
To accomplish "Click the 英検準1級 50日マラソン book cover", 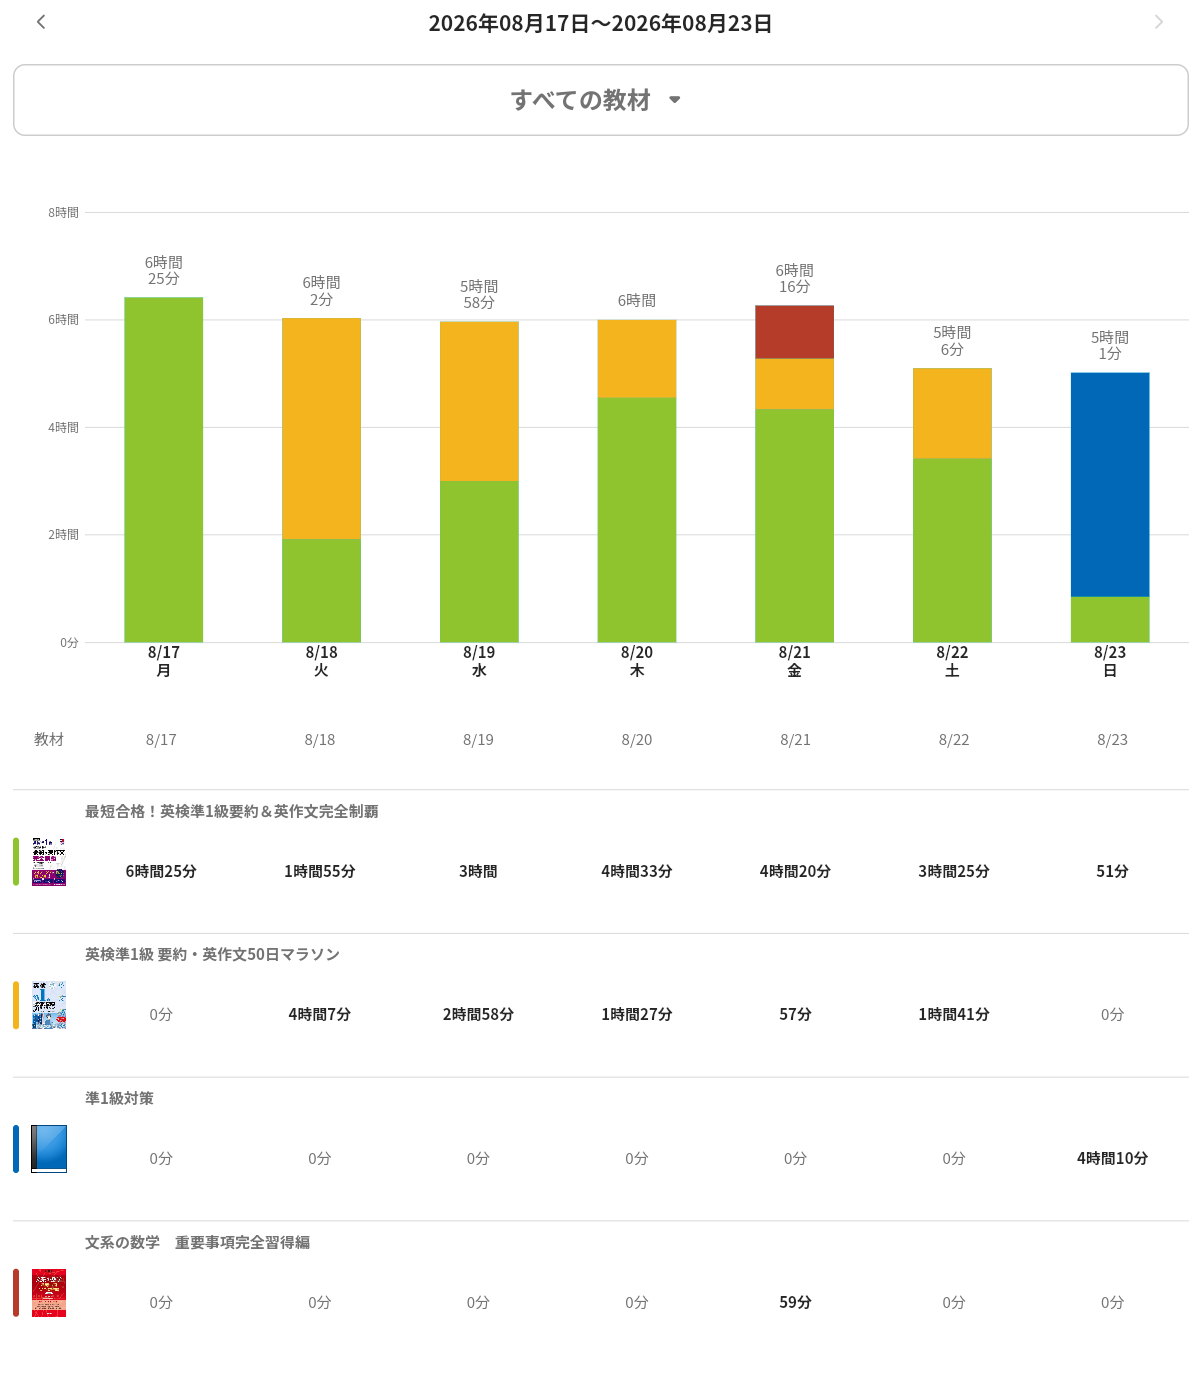I will 49,1005.
